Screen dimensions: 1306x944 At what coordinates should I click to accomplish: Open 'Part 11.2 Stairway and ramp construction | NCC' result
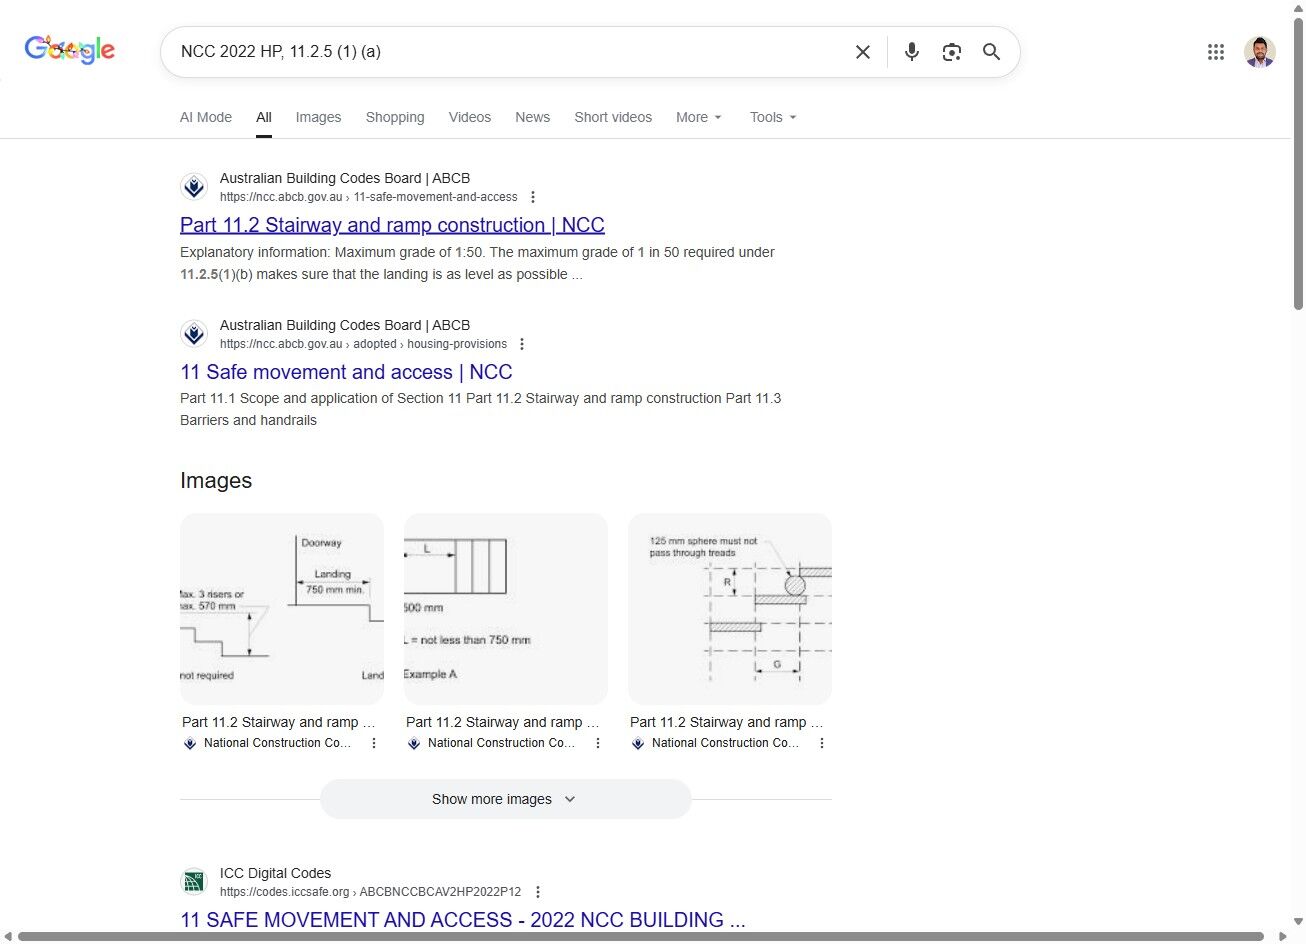click(x=392, y=225)
